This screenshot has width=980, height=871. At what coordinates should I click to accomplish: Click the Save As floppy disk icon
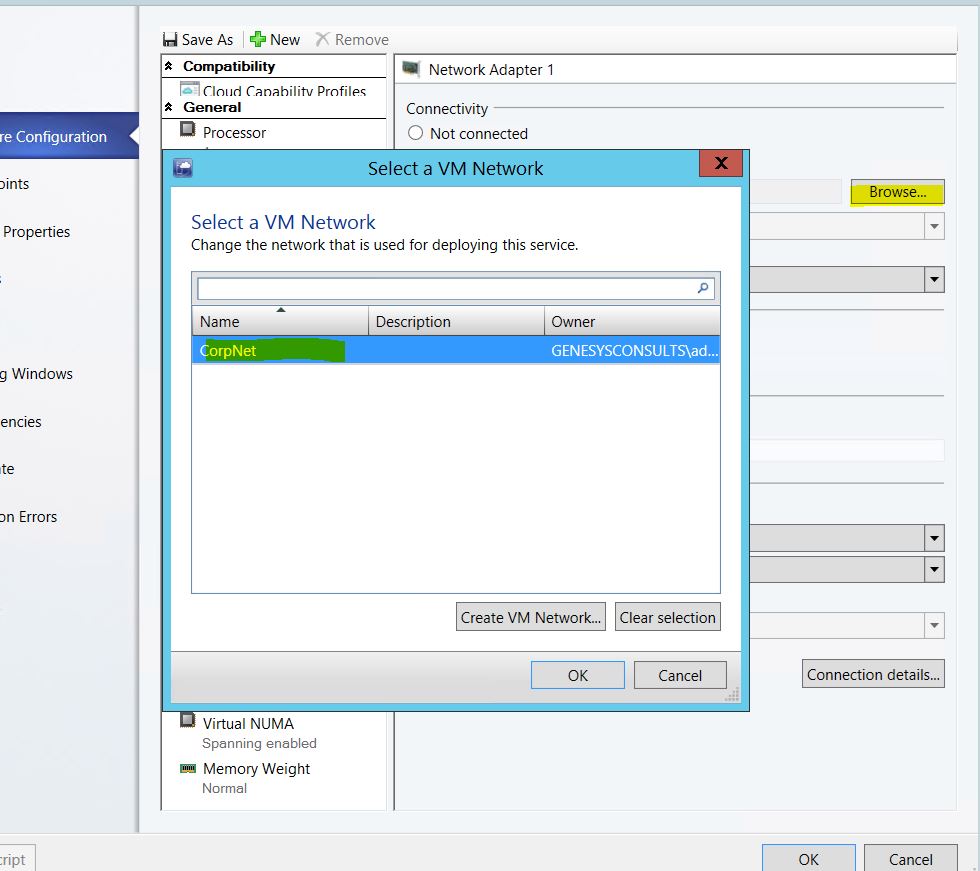[x=170, y=40]
